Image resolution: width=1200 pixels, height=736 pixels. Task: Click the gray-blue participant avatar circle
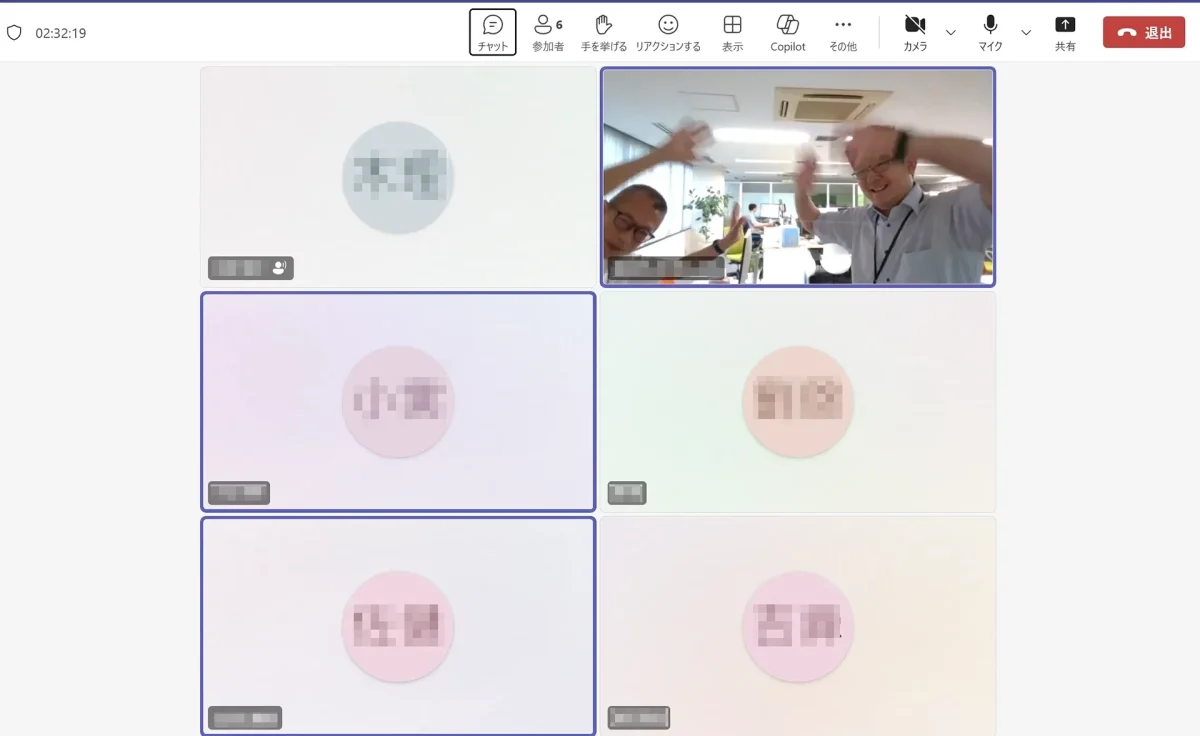[x=398, y=177]
